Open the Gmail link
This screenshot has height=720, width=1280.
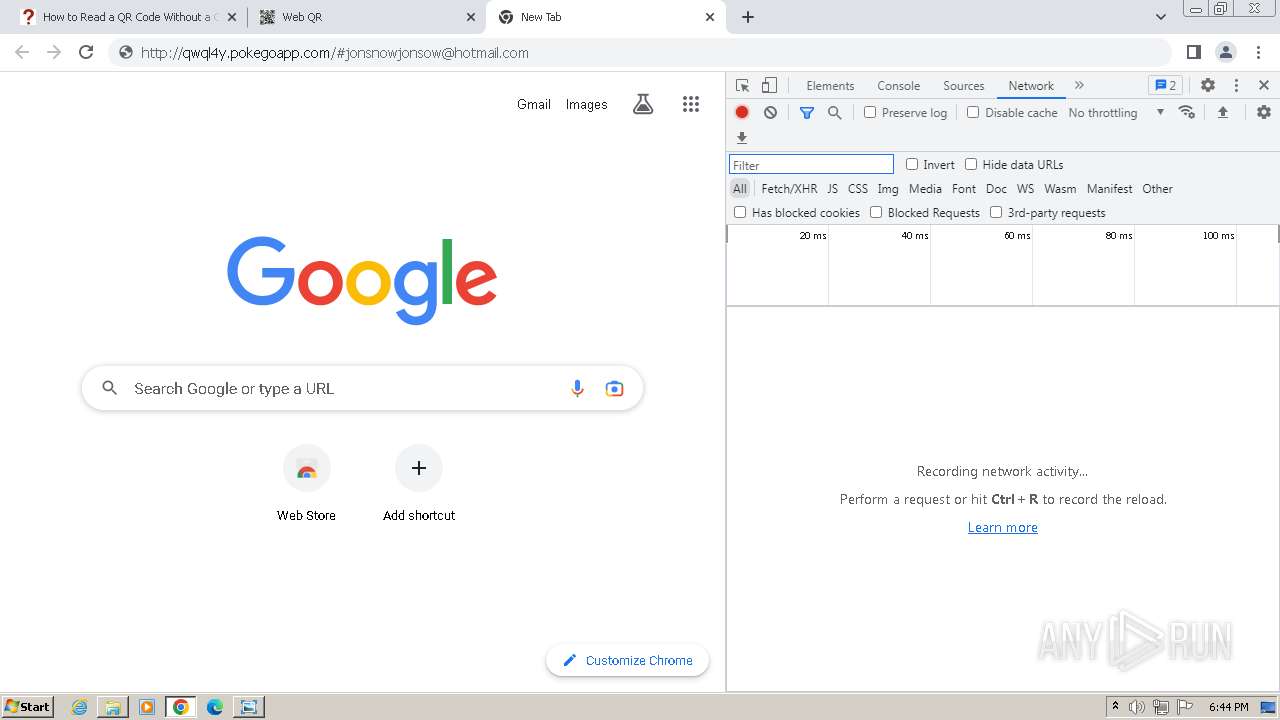click(534, 104)
